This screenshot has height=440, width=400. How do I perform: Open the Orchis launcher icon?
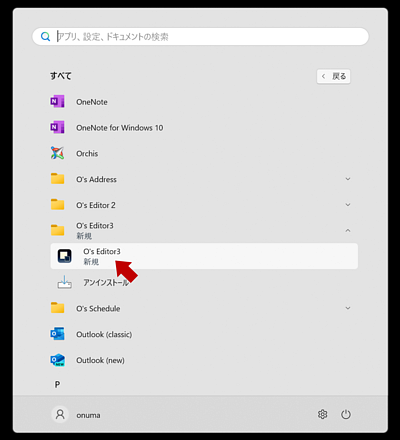click(x=57, y=153)
